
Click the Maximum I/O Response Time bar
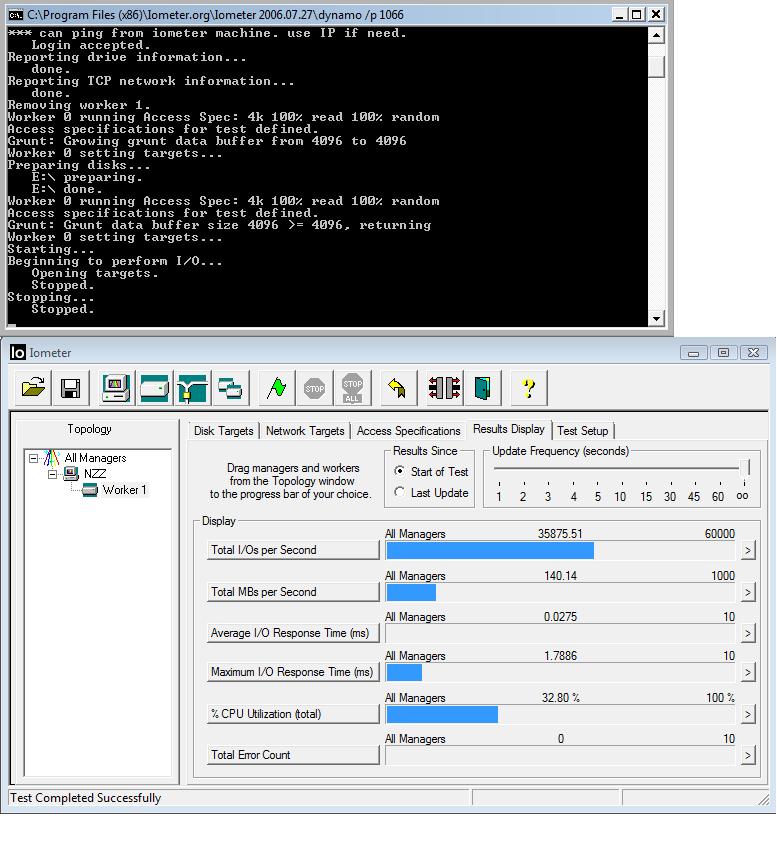coord(560,673)
